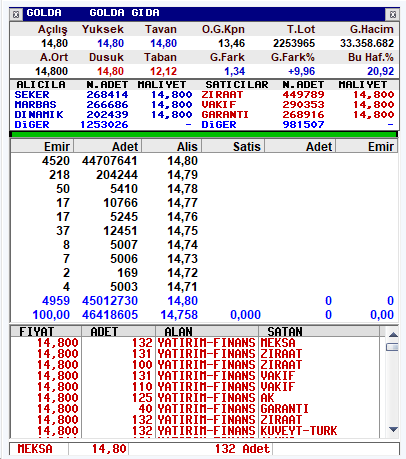Click the G.Hacim value 33.358.682
This screenshot has width=406, height=459.
click(x=367, y=43)
